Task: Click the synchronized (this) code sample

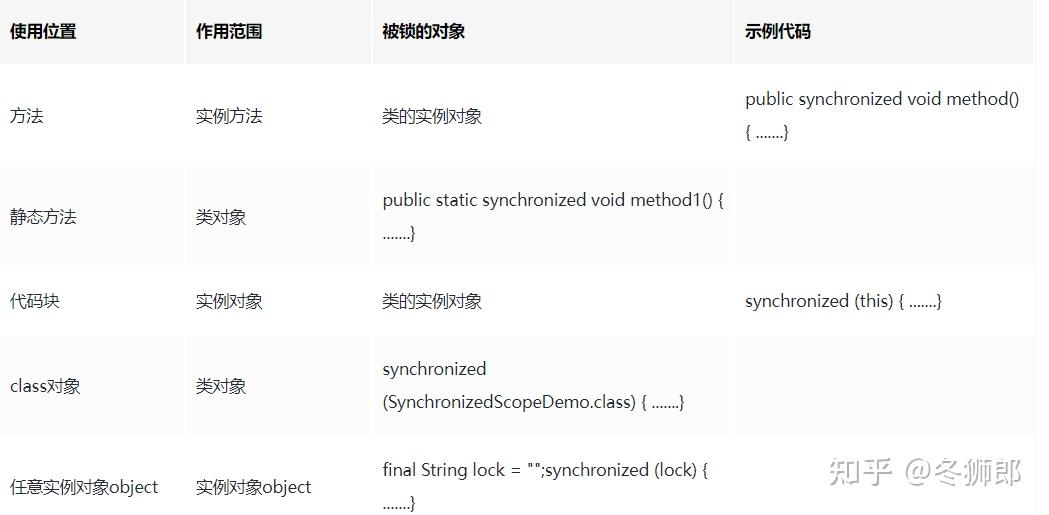Action: pos(843,301)
